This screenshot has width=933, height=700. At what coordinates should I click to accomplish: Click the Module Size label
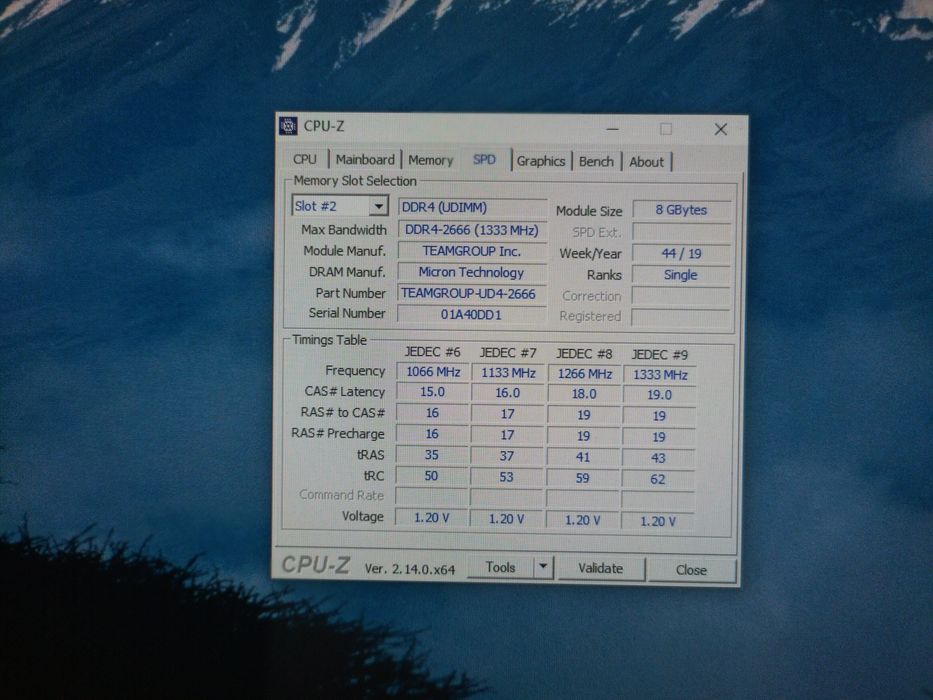coord(589,211)
